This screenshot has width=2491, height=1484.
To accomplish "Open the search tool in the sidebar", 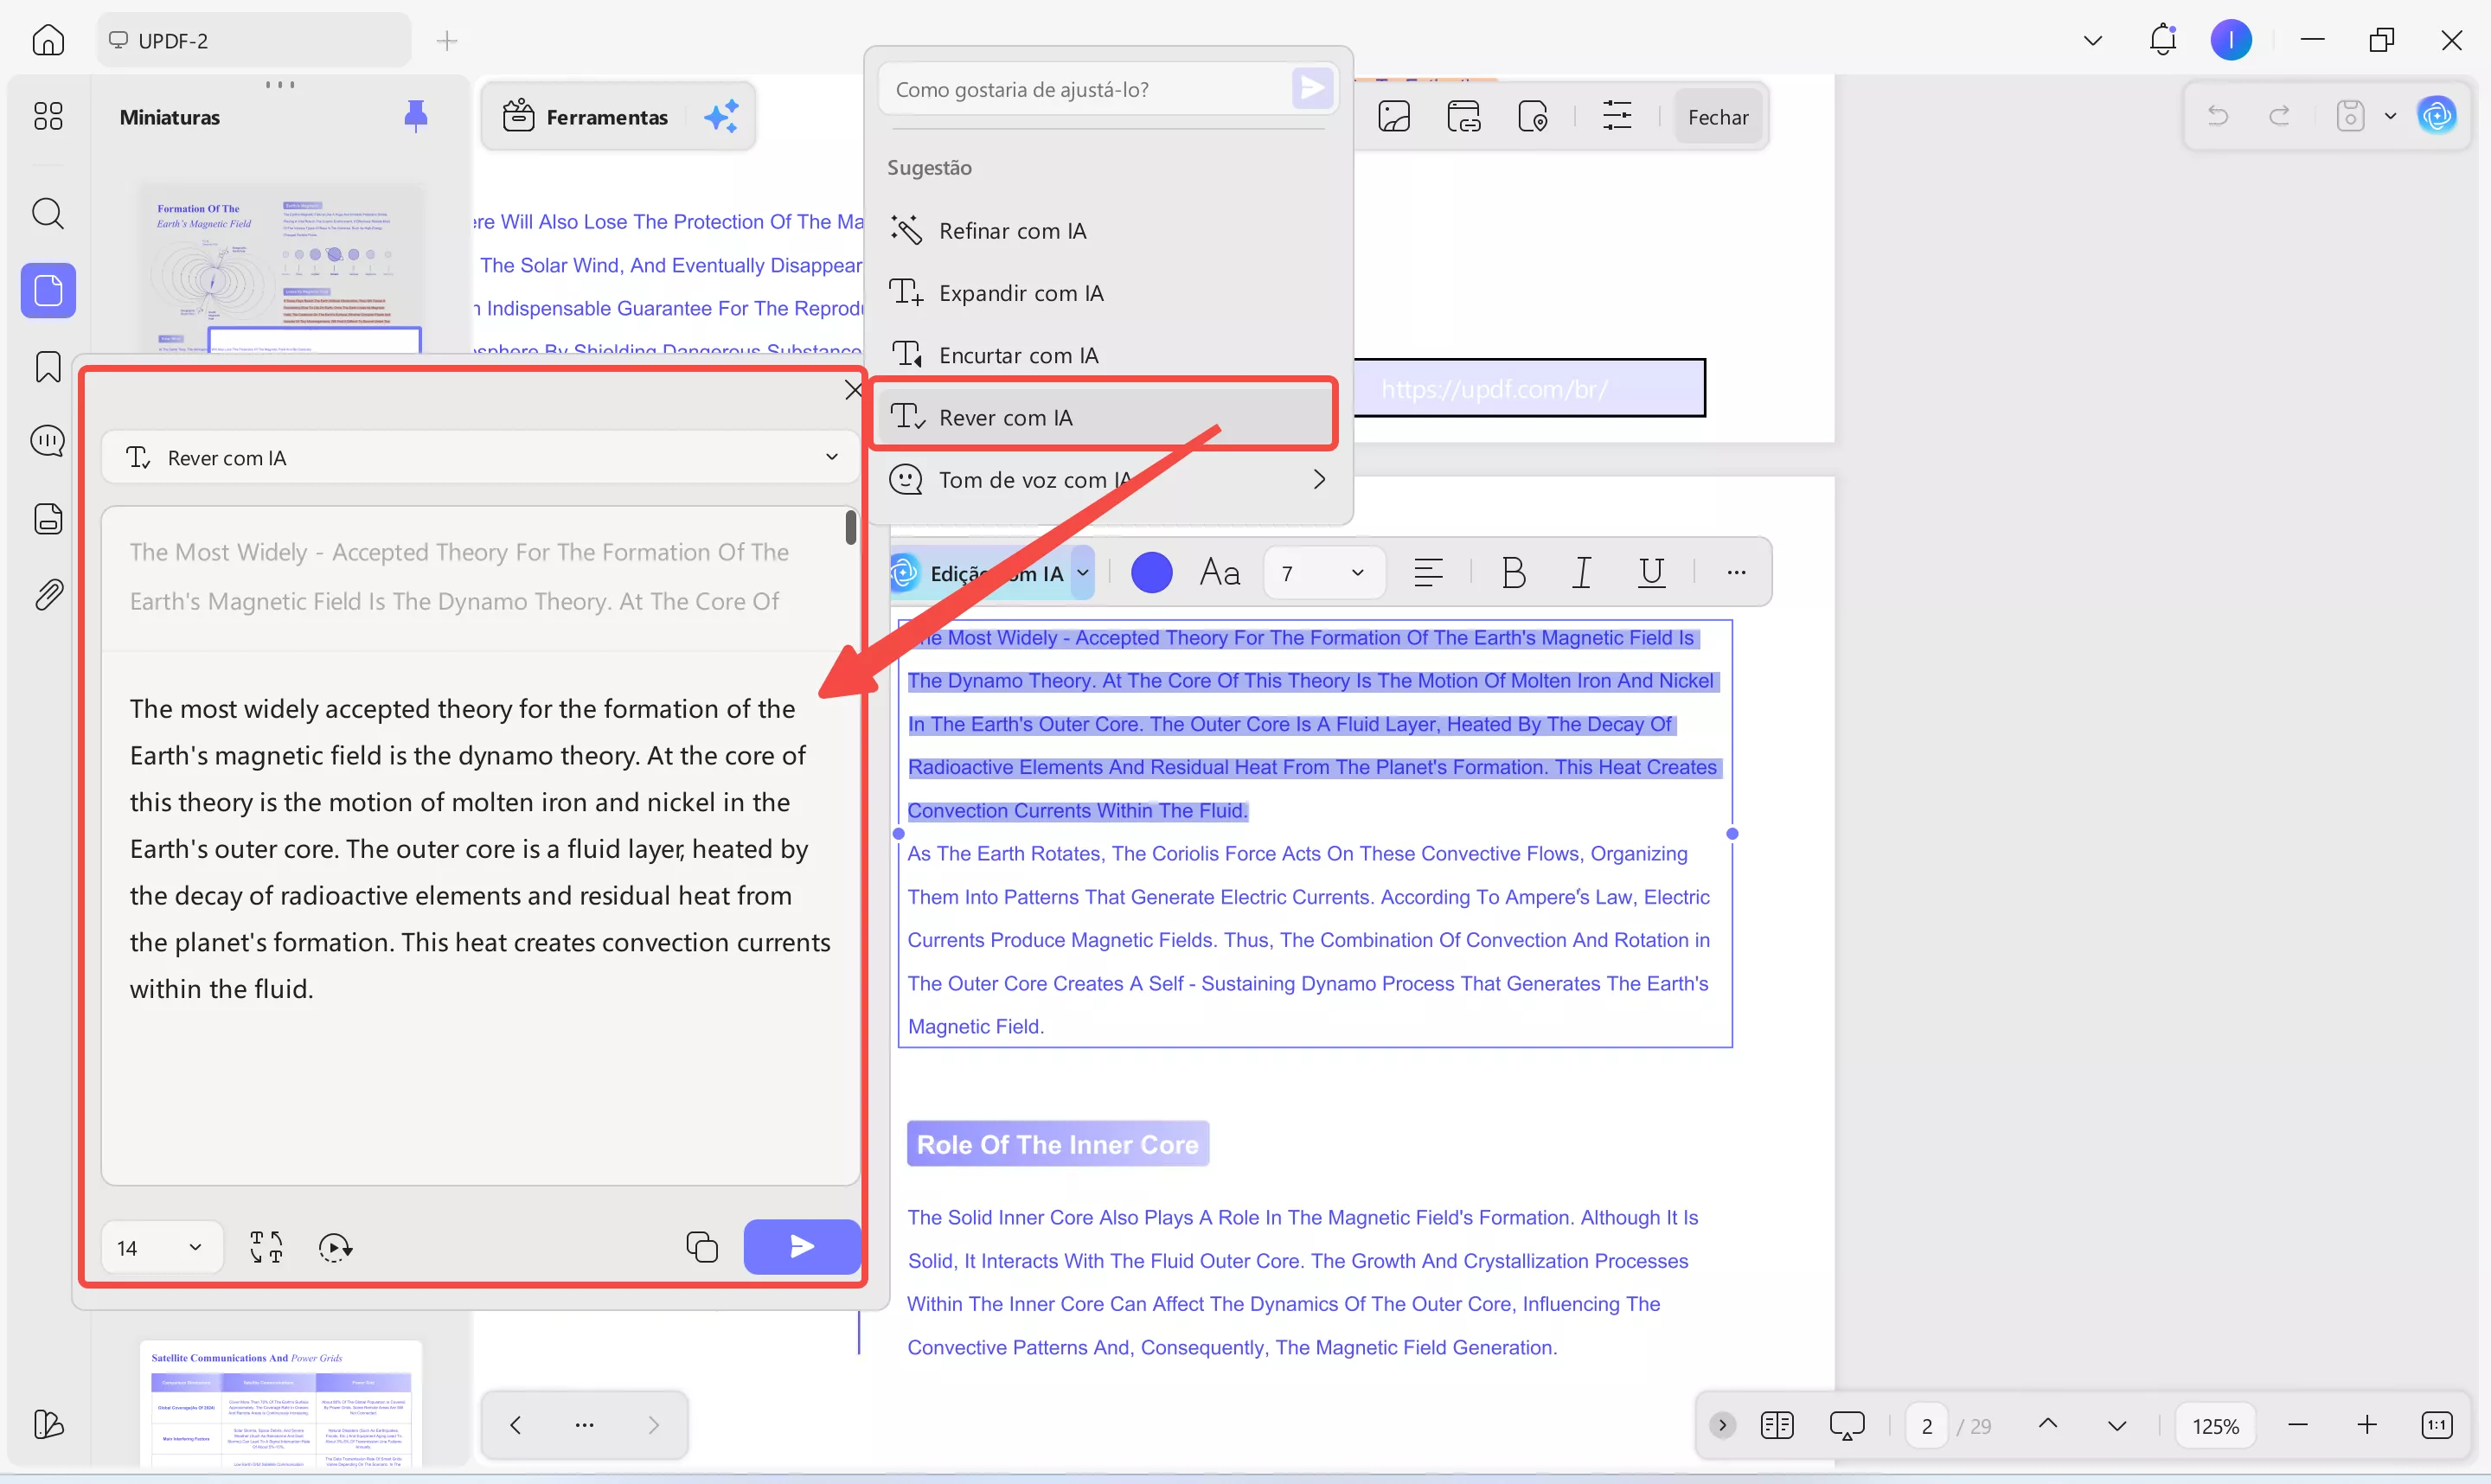I will click(48, 213).
